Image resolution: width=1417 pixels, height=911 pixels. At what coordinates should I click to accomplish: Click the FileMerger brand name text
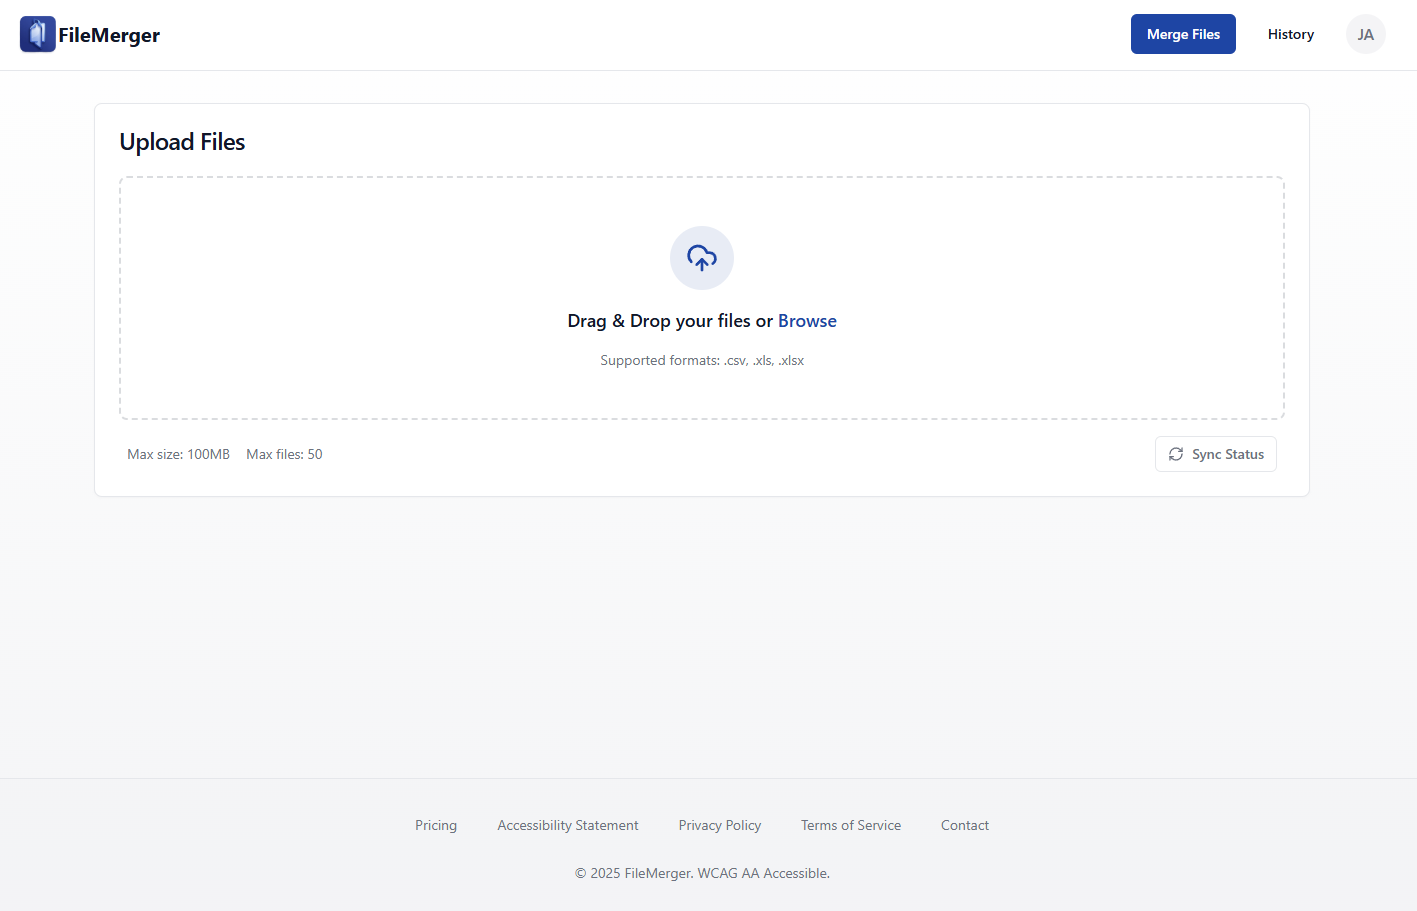109,33
